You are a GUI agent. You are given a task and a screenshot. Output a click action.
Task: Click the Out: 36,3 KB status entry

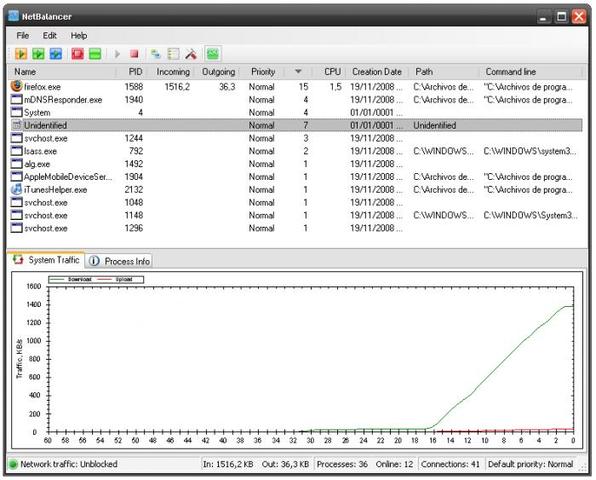tap(285, 464)
